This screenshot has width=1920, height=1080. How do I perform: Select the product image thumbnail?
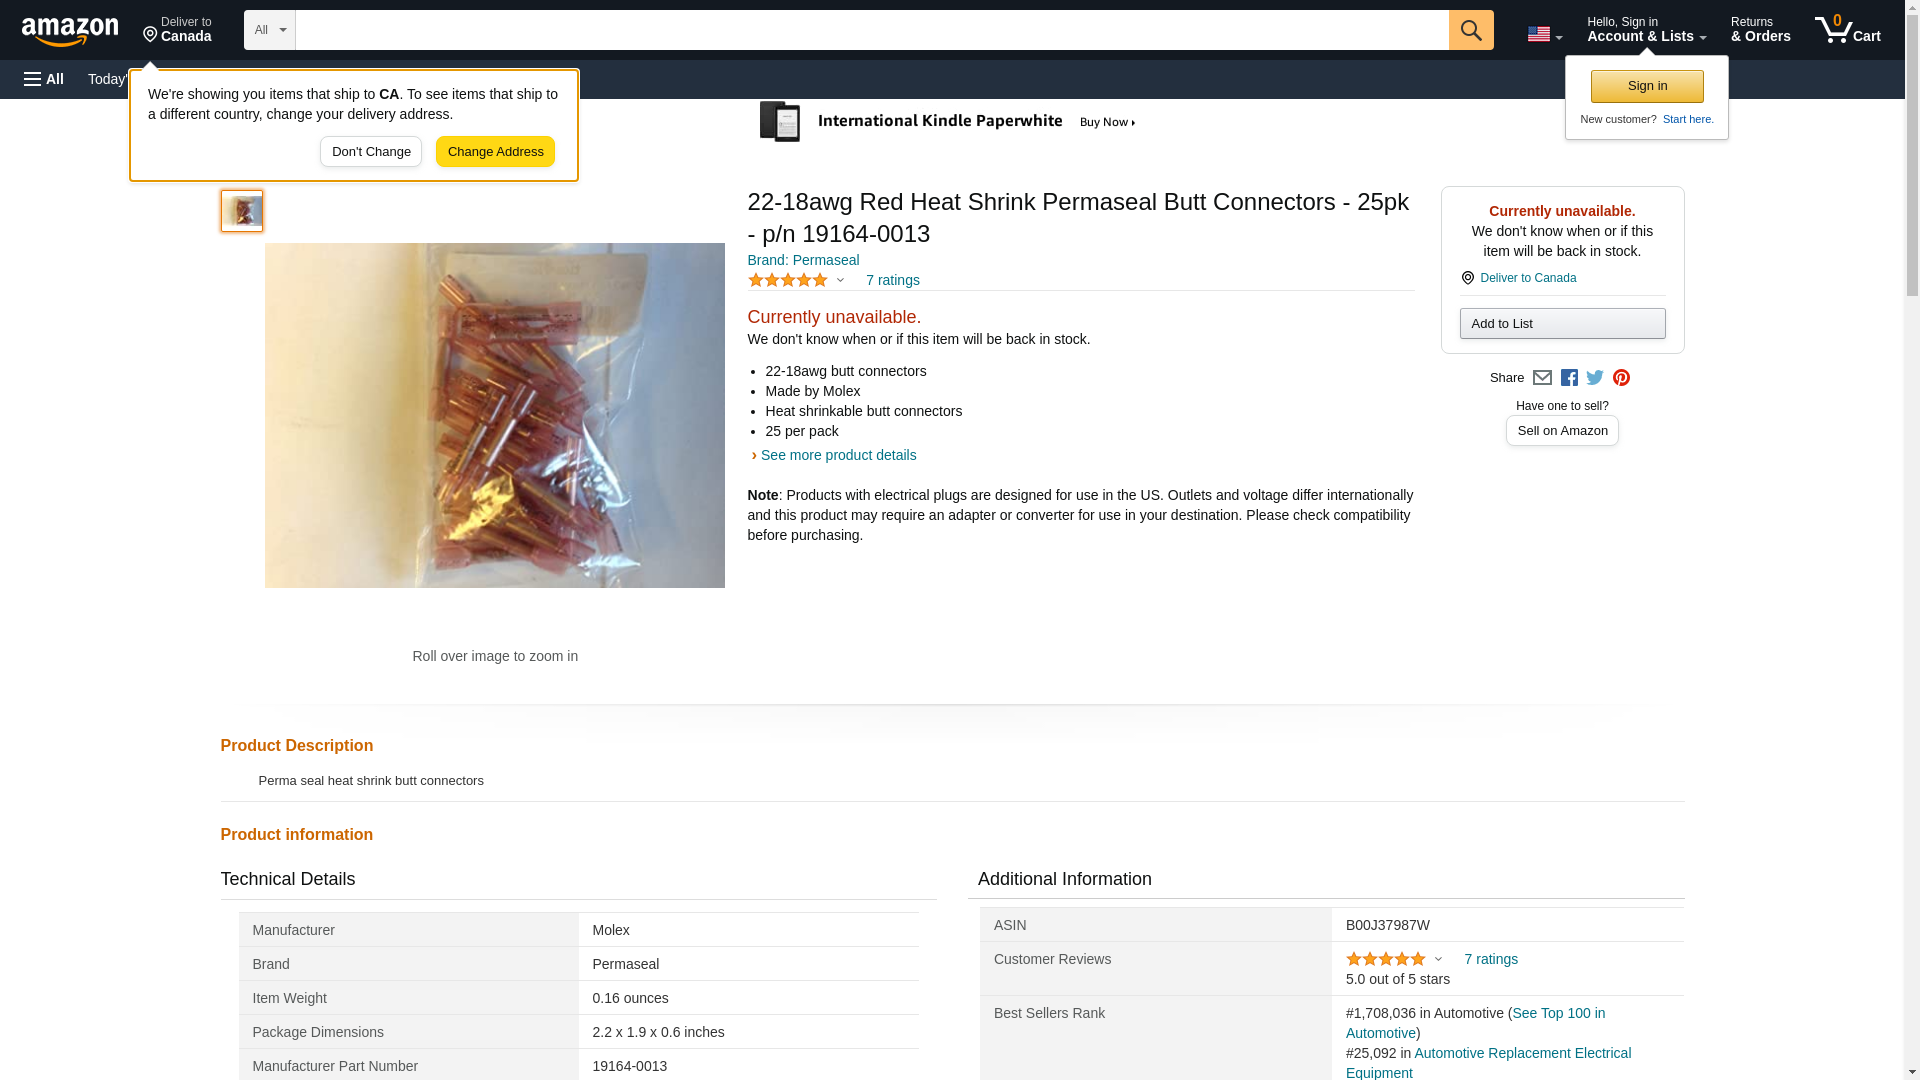(242, 211)
